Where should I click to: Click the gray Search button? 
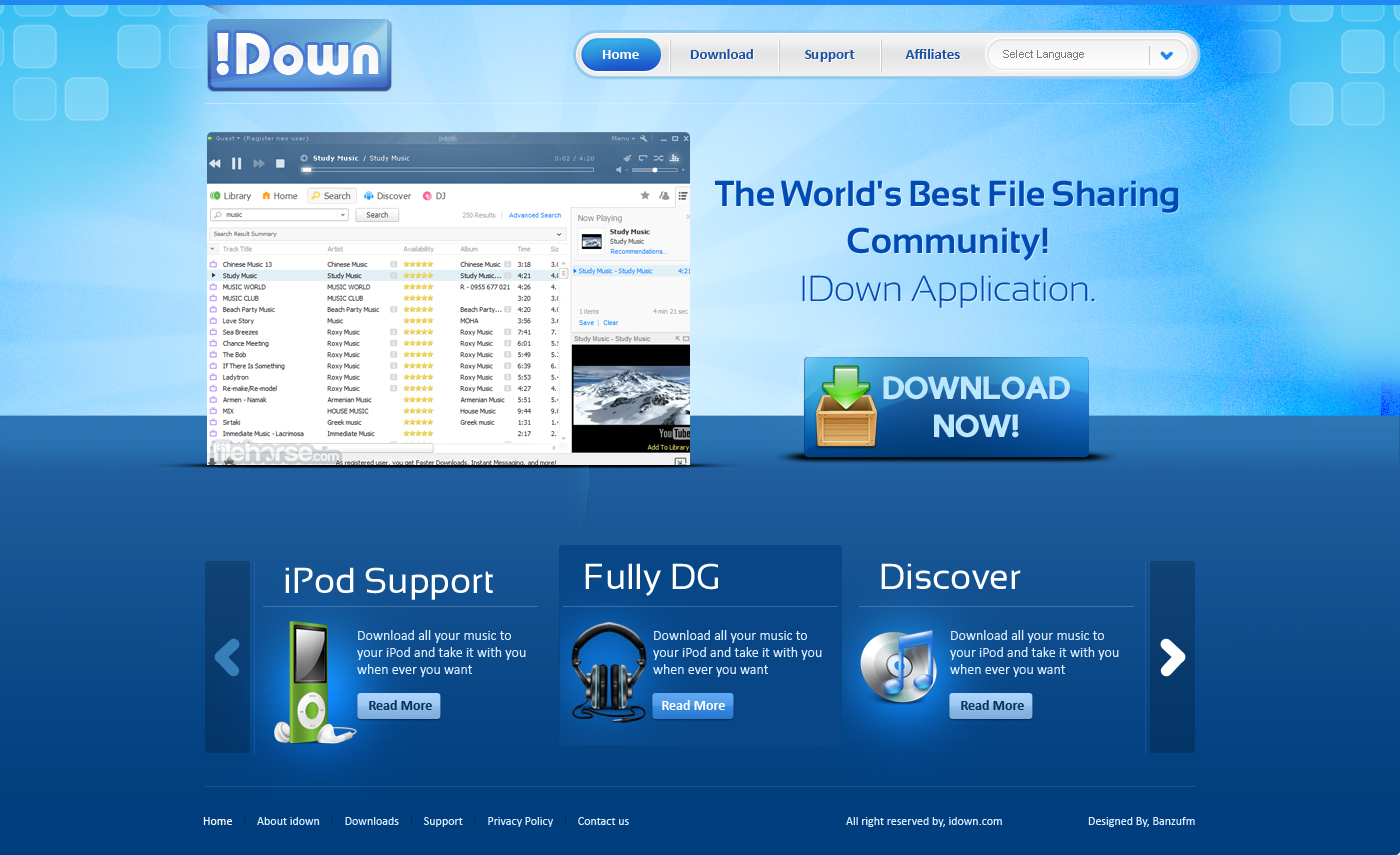click(377, 215)
